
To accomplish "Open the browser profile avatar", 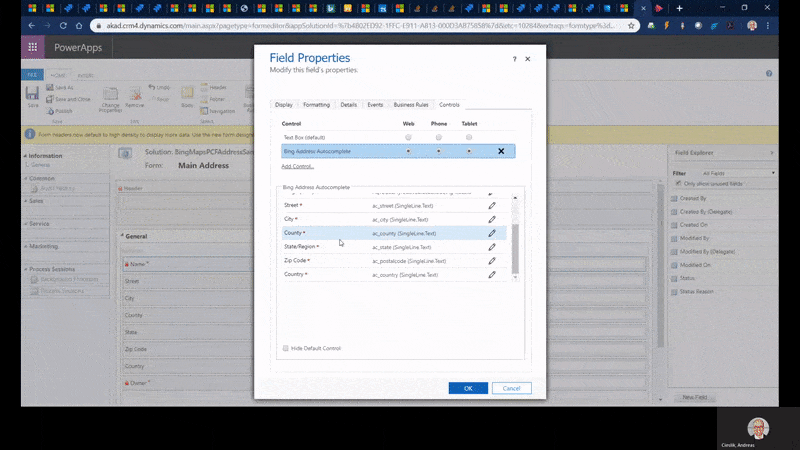I will click(752, 26).
